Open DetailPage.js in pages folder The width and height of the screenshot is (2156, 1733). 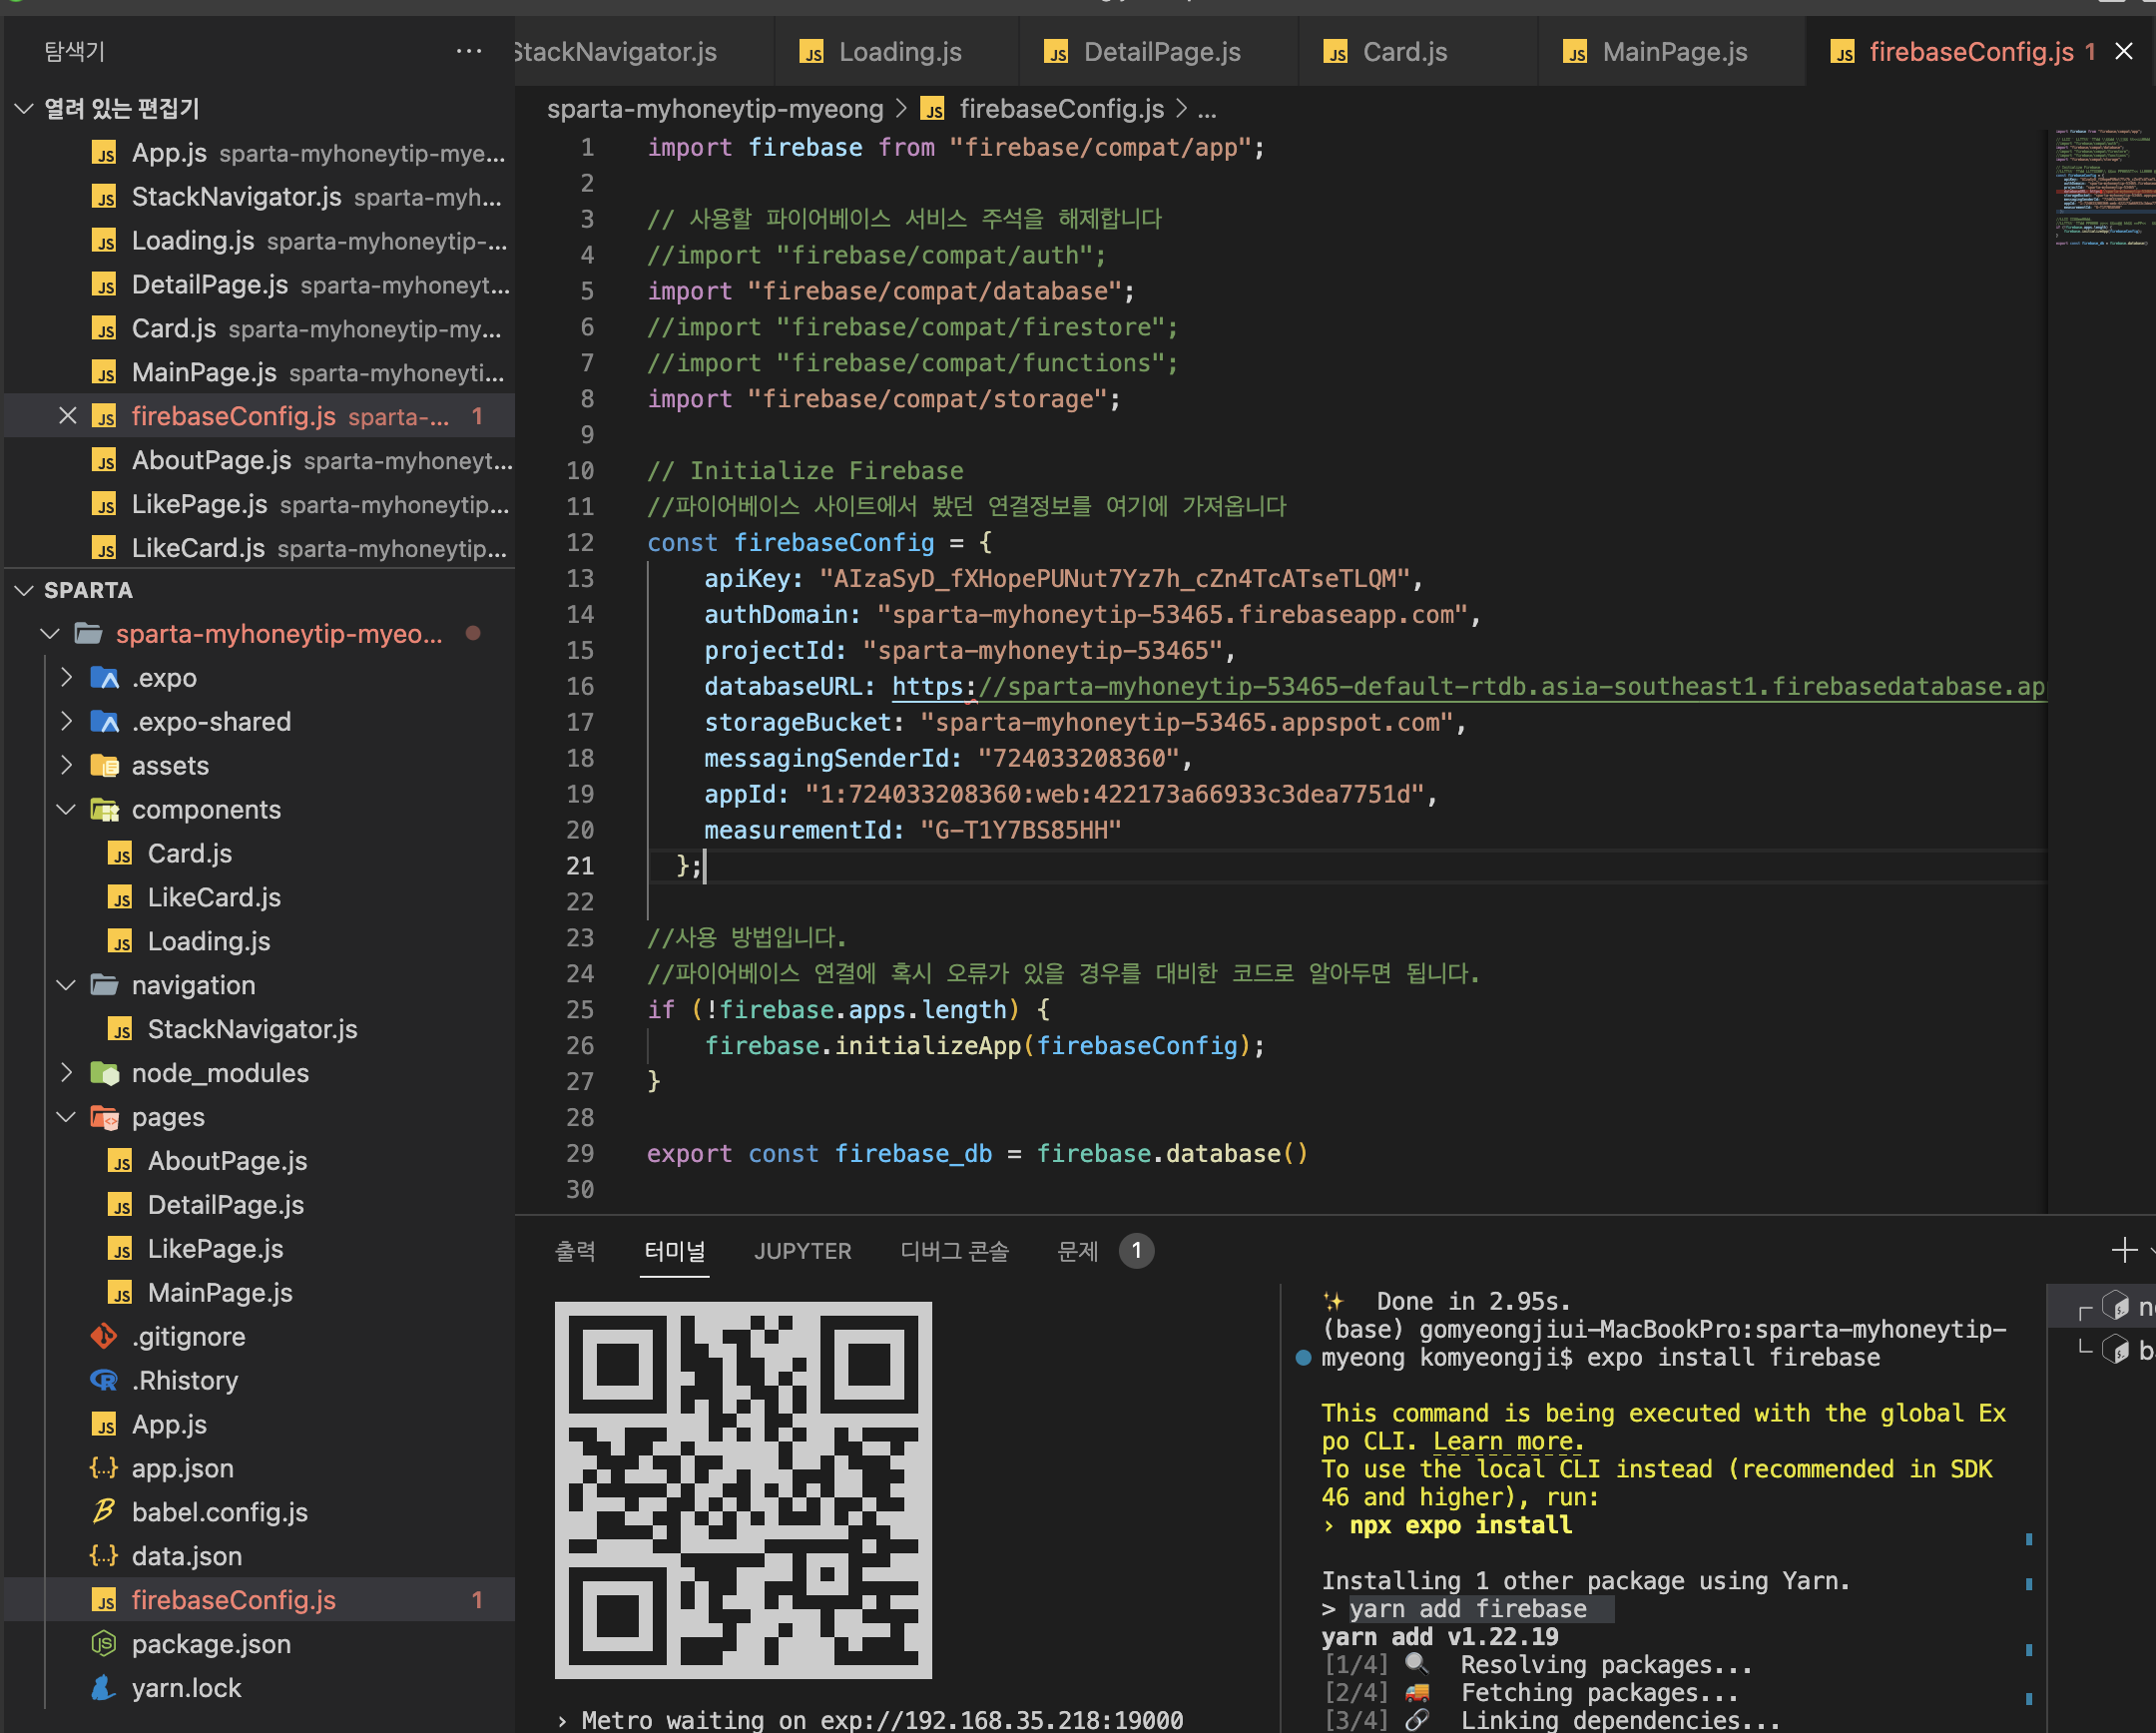point(260,1205)
